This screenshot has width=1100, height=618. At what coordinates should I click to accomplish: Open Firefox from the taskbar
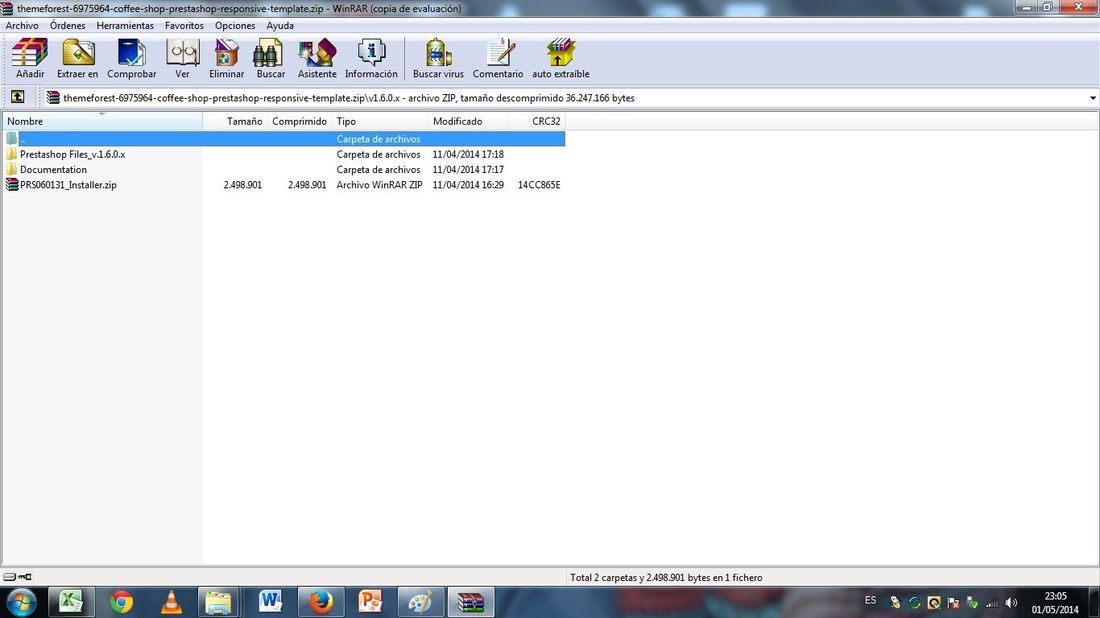tap(321, 602)
